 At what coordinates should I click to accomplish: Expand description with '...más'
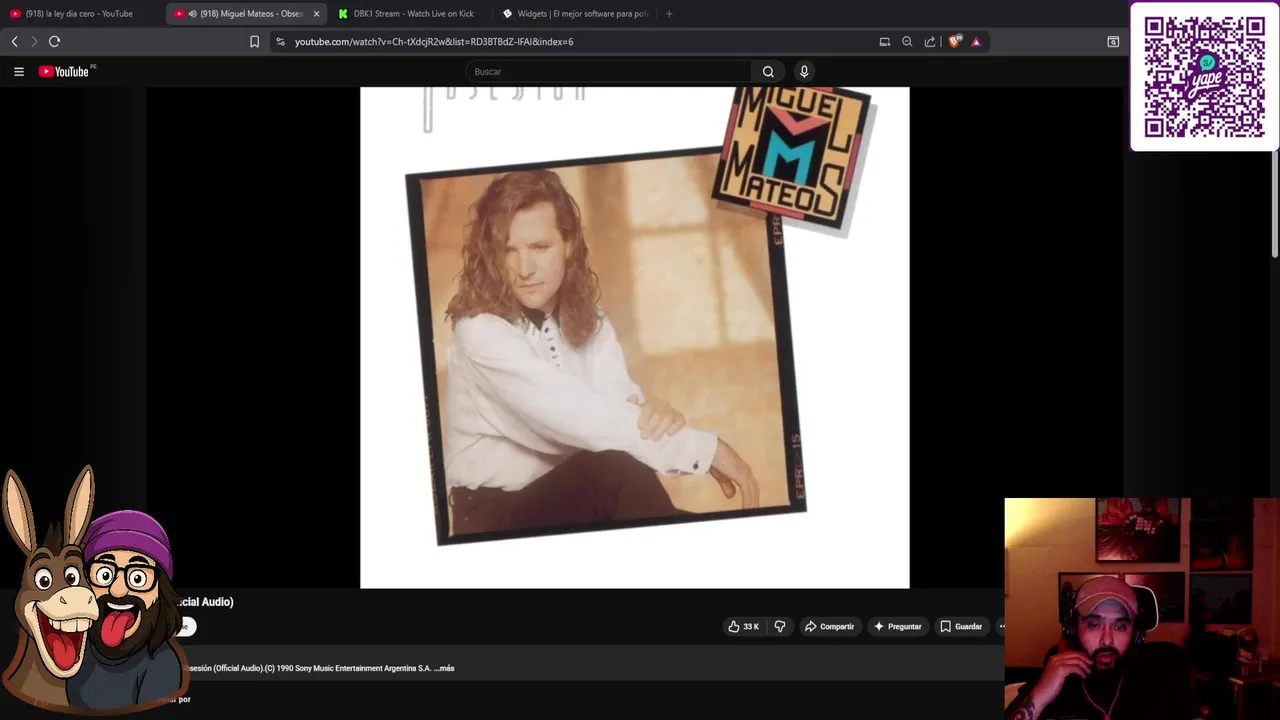point(443,668)
